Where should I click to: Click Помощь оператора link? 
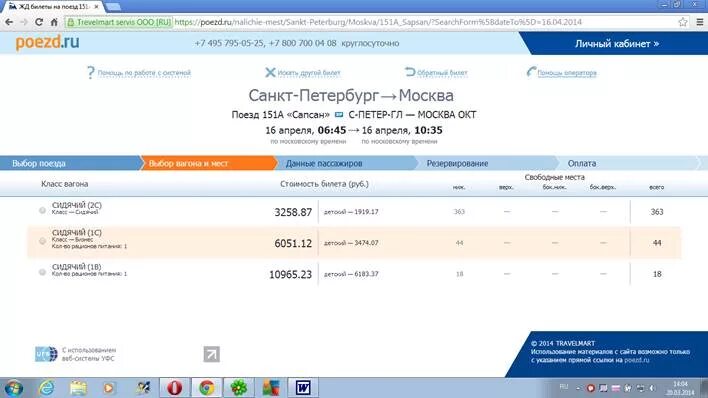tap(567, 73)
